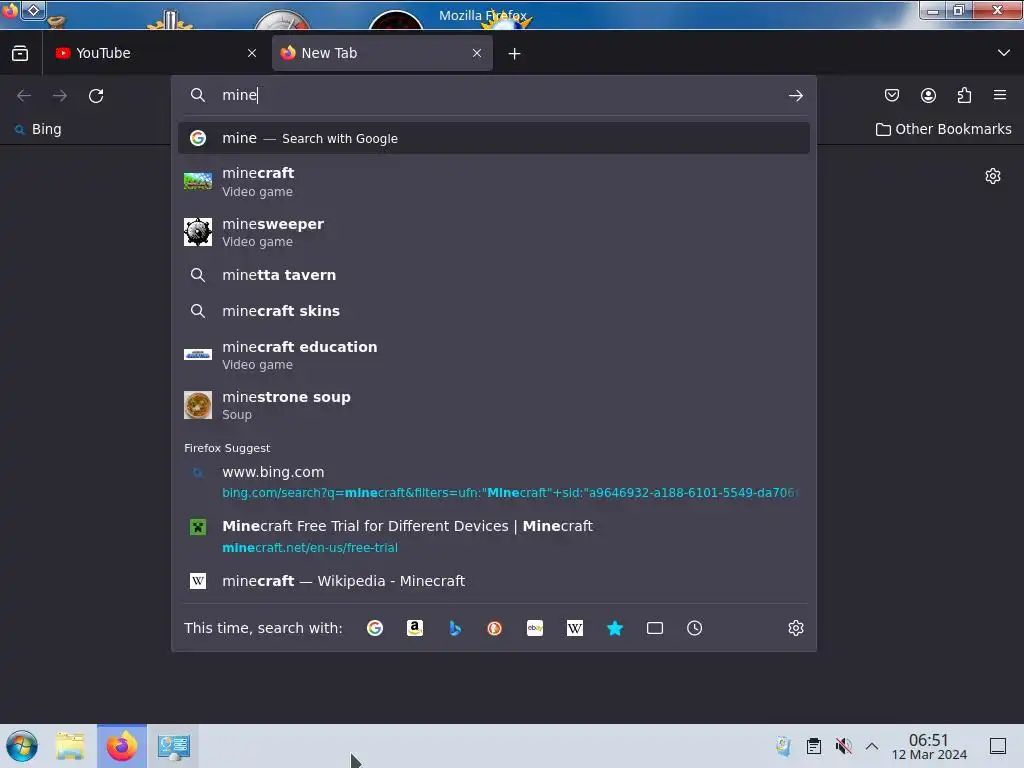Search bookmarks using star icon
Screen dimensions: 1024x768
click(x=615, y=628)
